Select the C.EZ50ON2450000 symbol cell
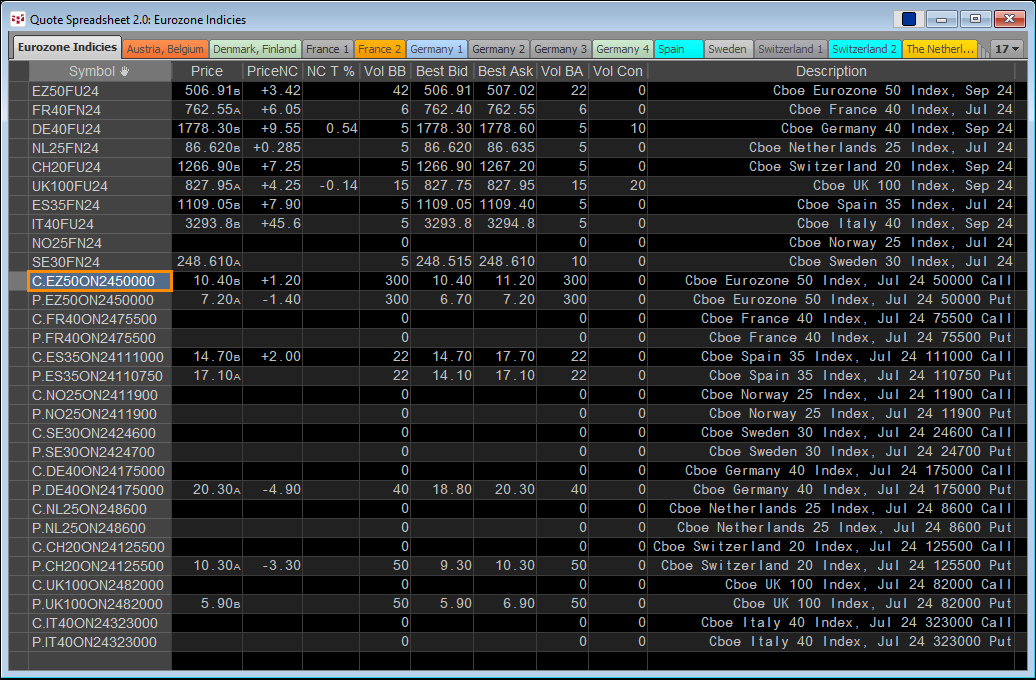 (x=100, y=282)
